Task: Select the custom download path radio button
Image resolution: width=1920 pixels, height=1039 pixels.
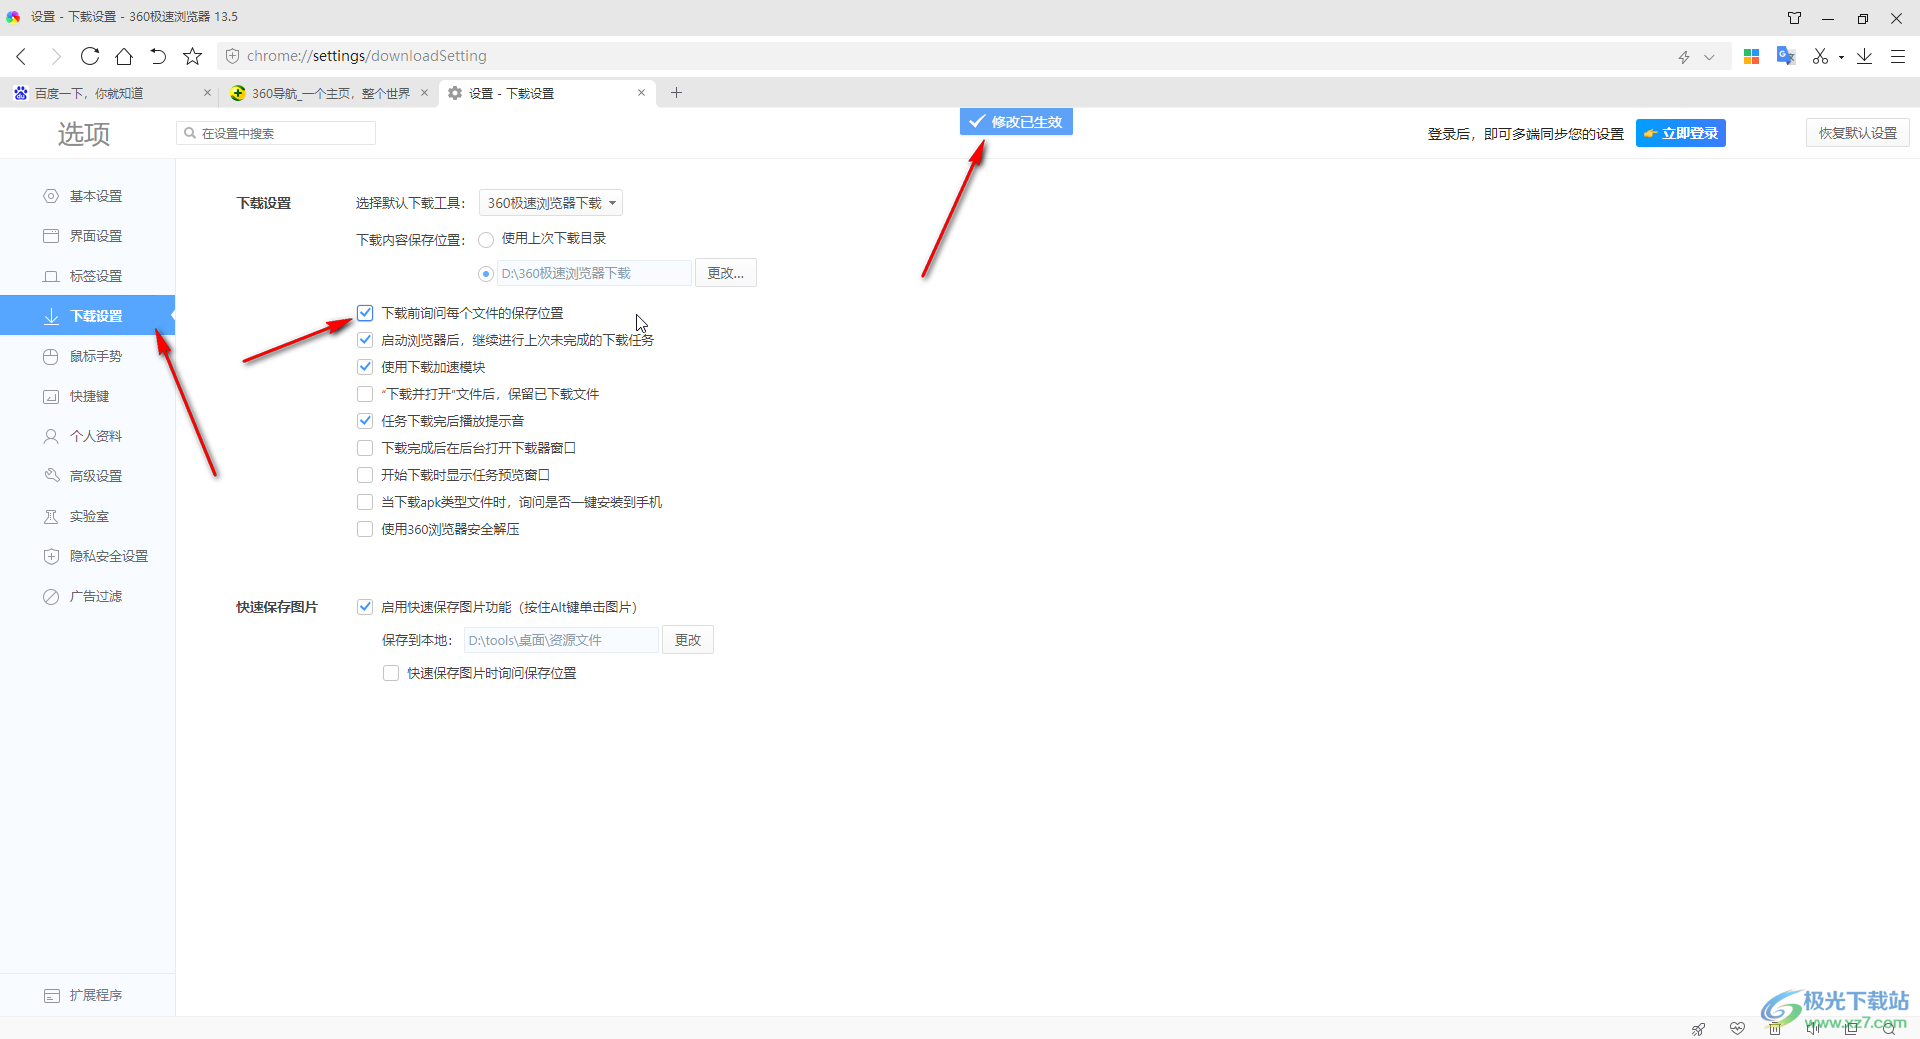Action: [486, 274]
